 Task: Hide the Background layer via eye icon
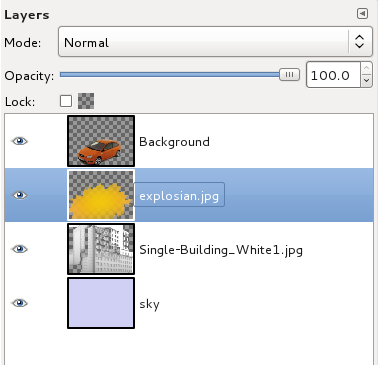pyautogui.click(x=20, y=141)
